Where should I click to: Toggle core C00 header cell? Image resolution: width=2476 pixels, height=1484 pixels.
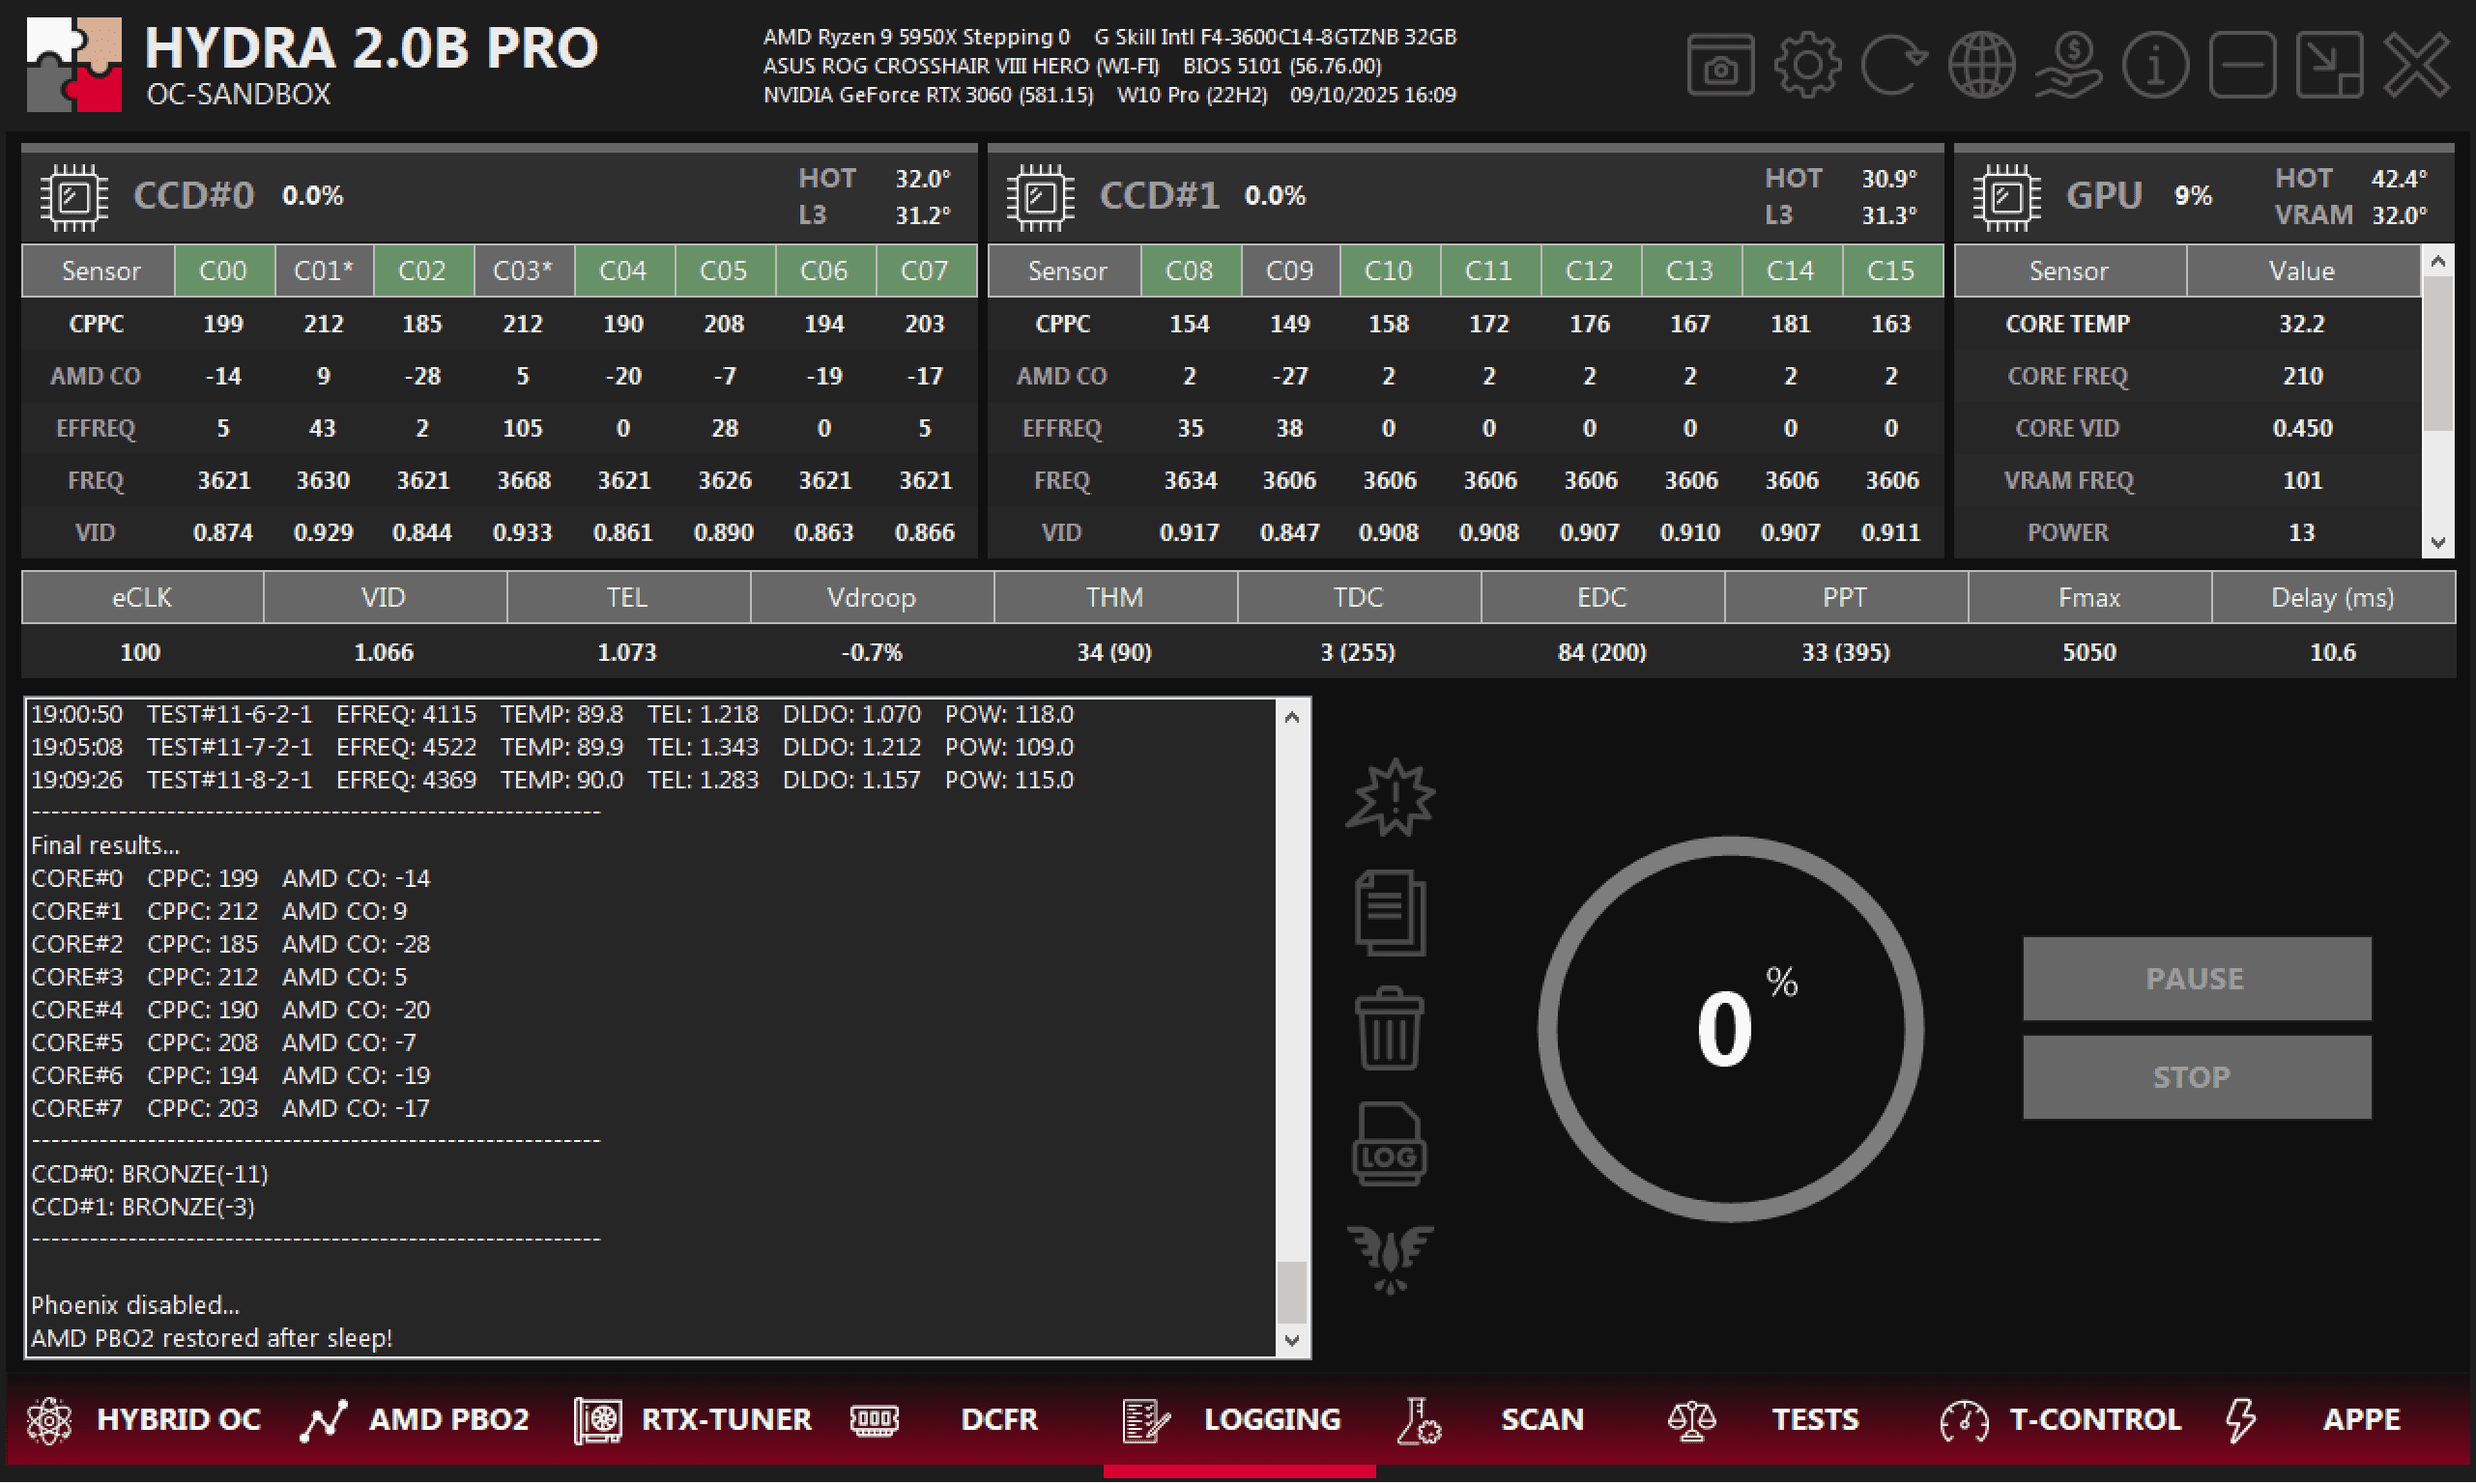coord(223,271)
